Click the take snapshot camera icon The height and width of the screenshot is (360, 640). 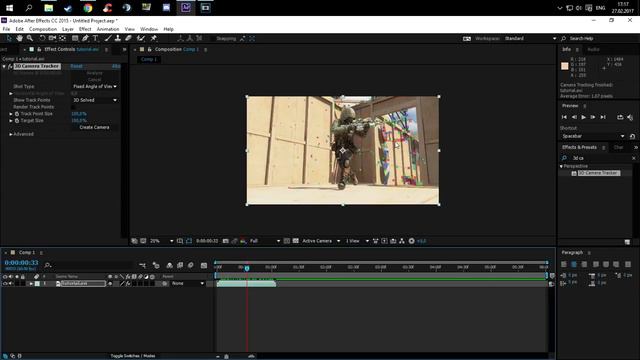pyautogui.click(x=226, y=241)
